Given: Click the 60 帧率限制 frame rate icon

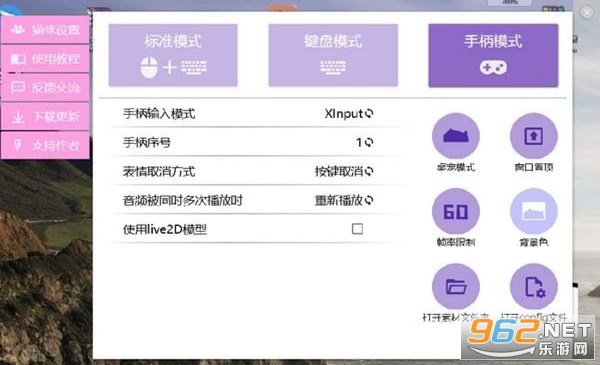Looking at the screenshot, I should click(455, 211).
